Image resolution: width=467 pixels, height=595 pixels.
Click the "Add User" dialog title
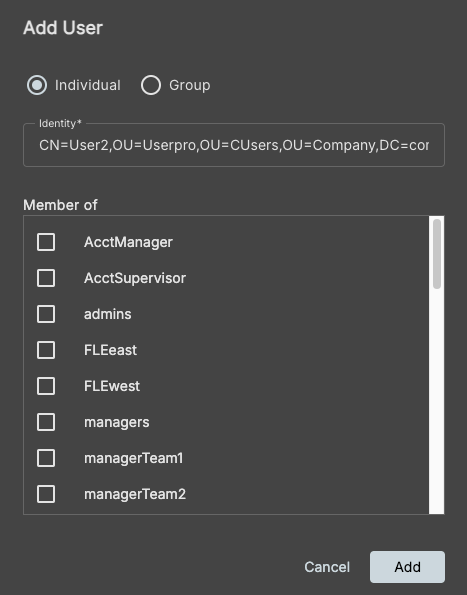(63, 28)
